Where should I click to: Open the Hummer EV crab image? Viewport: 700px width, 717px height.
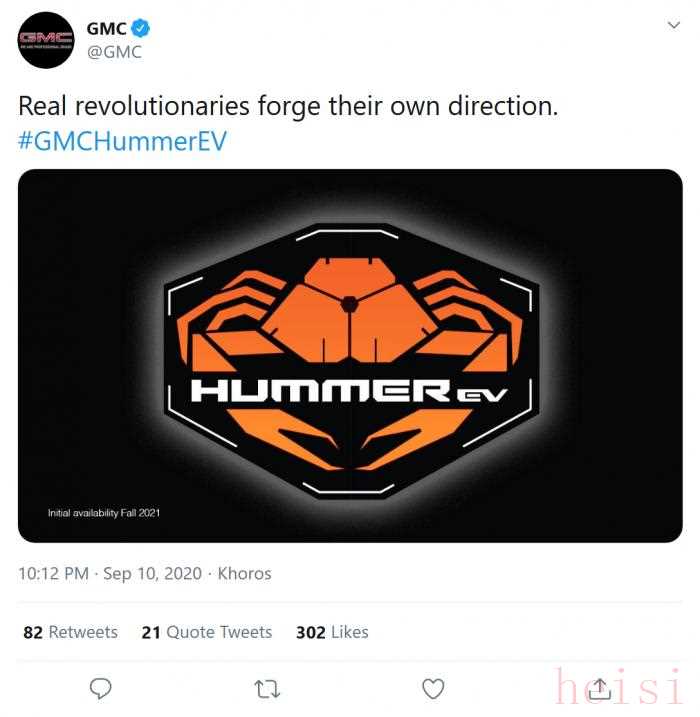tap(350, 356)
